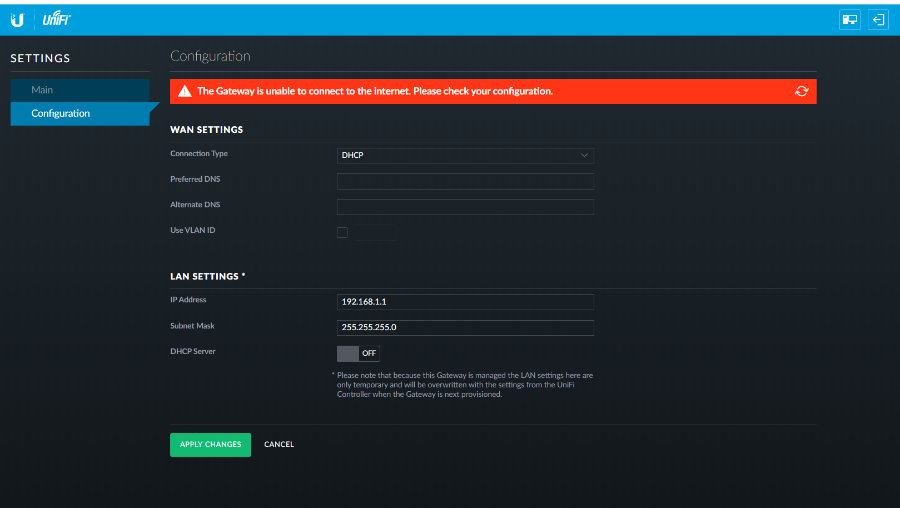
Task: Click the Cancel button
Action: pyautogui.click(x=279, y=444)
